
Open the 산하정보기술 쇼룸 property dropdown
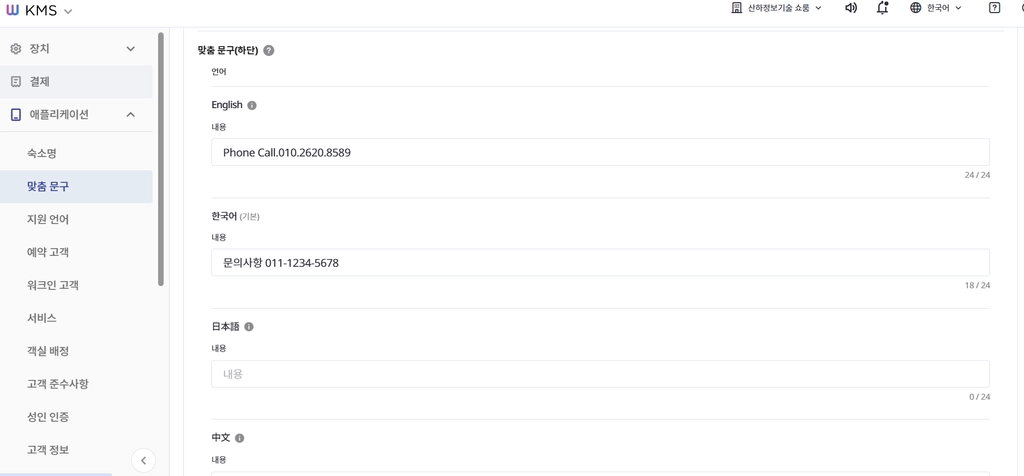776,8
